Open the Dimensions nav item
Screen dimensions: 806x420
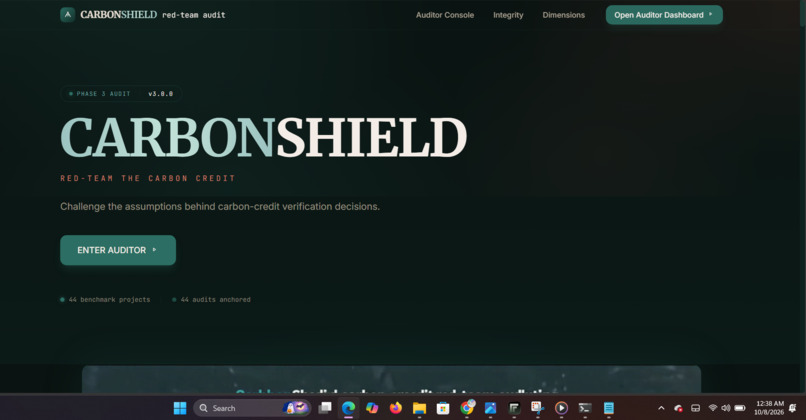point(563,15)
